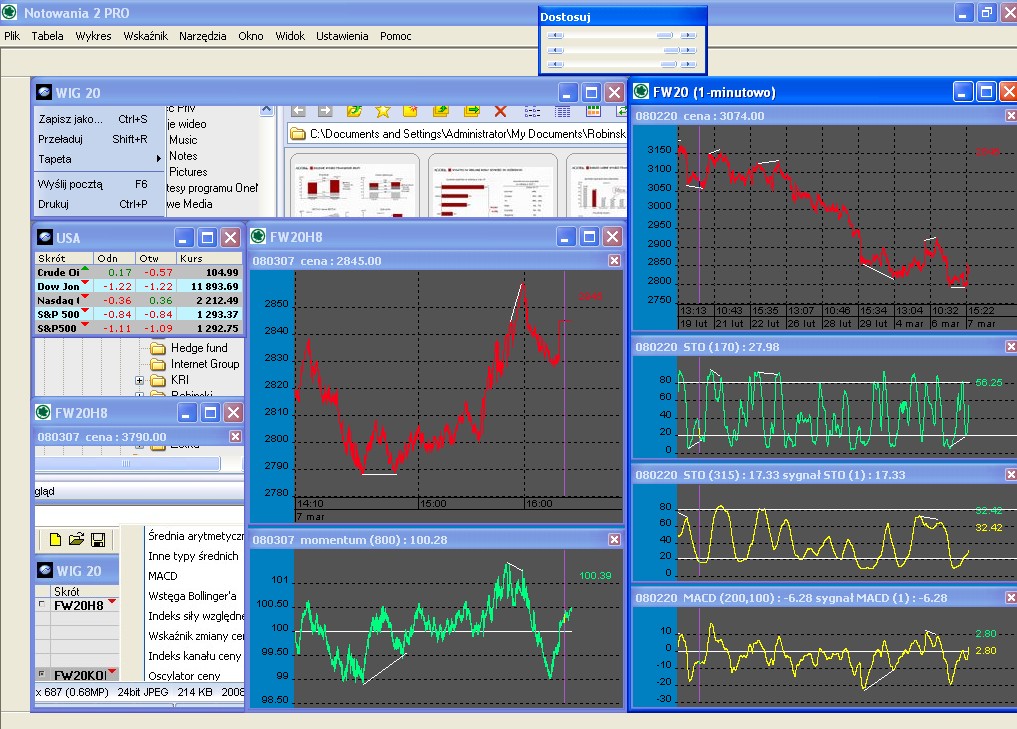The height and width of the screenshot is (729, 1017).
Task: Click the yellow star favorites icon
Action: [382, 111]
